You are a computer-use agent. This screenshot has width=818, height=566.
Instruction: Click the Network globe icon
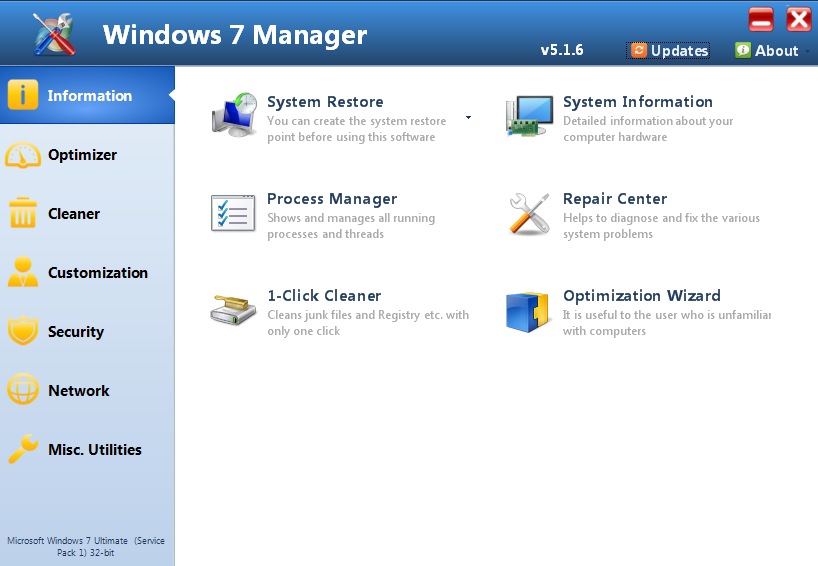(23, 391)
